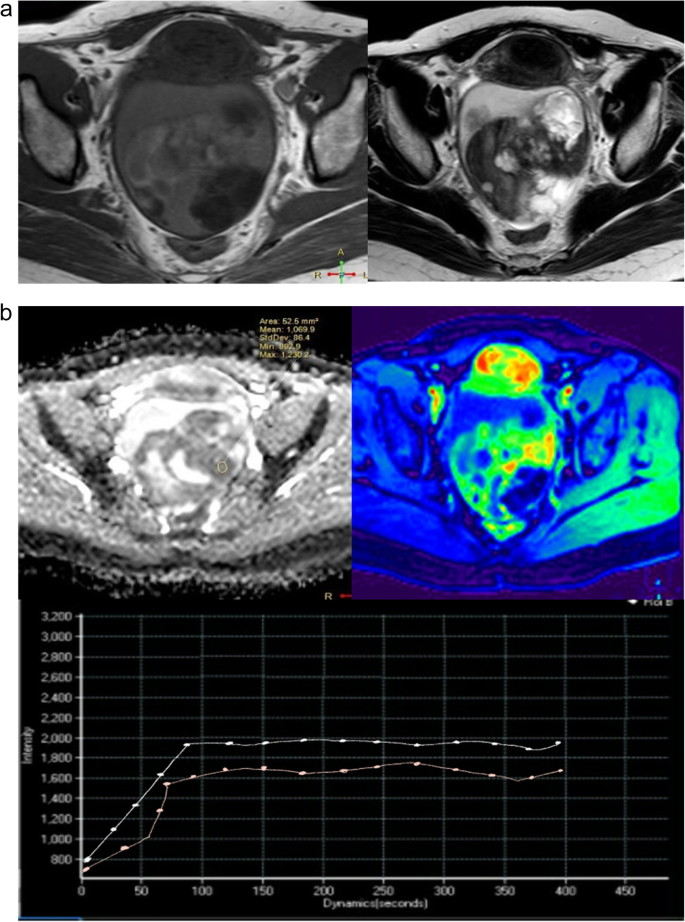Click the pink curve's last data point
The width and height of the screenshot is (685, 922).
[x=560, y=770]
